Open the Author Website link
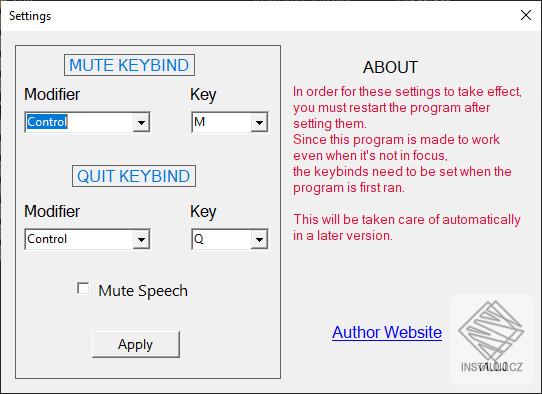542x394 pixels. tap(387, 332)
